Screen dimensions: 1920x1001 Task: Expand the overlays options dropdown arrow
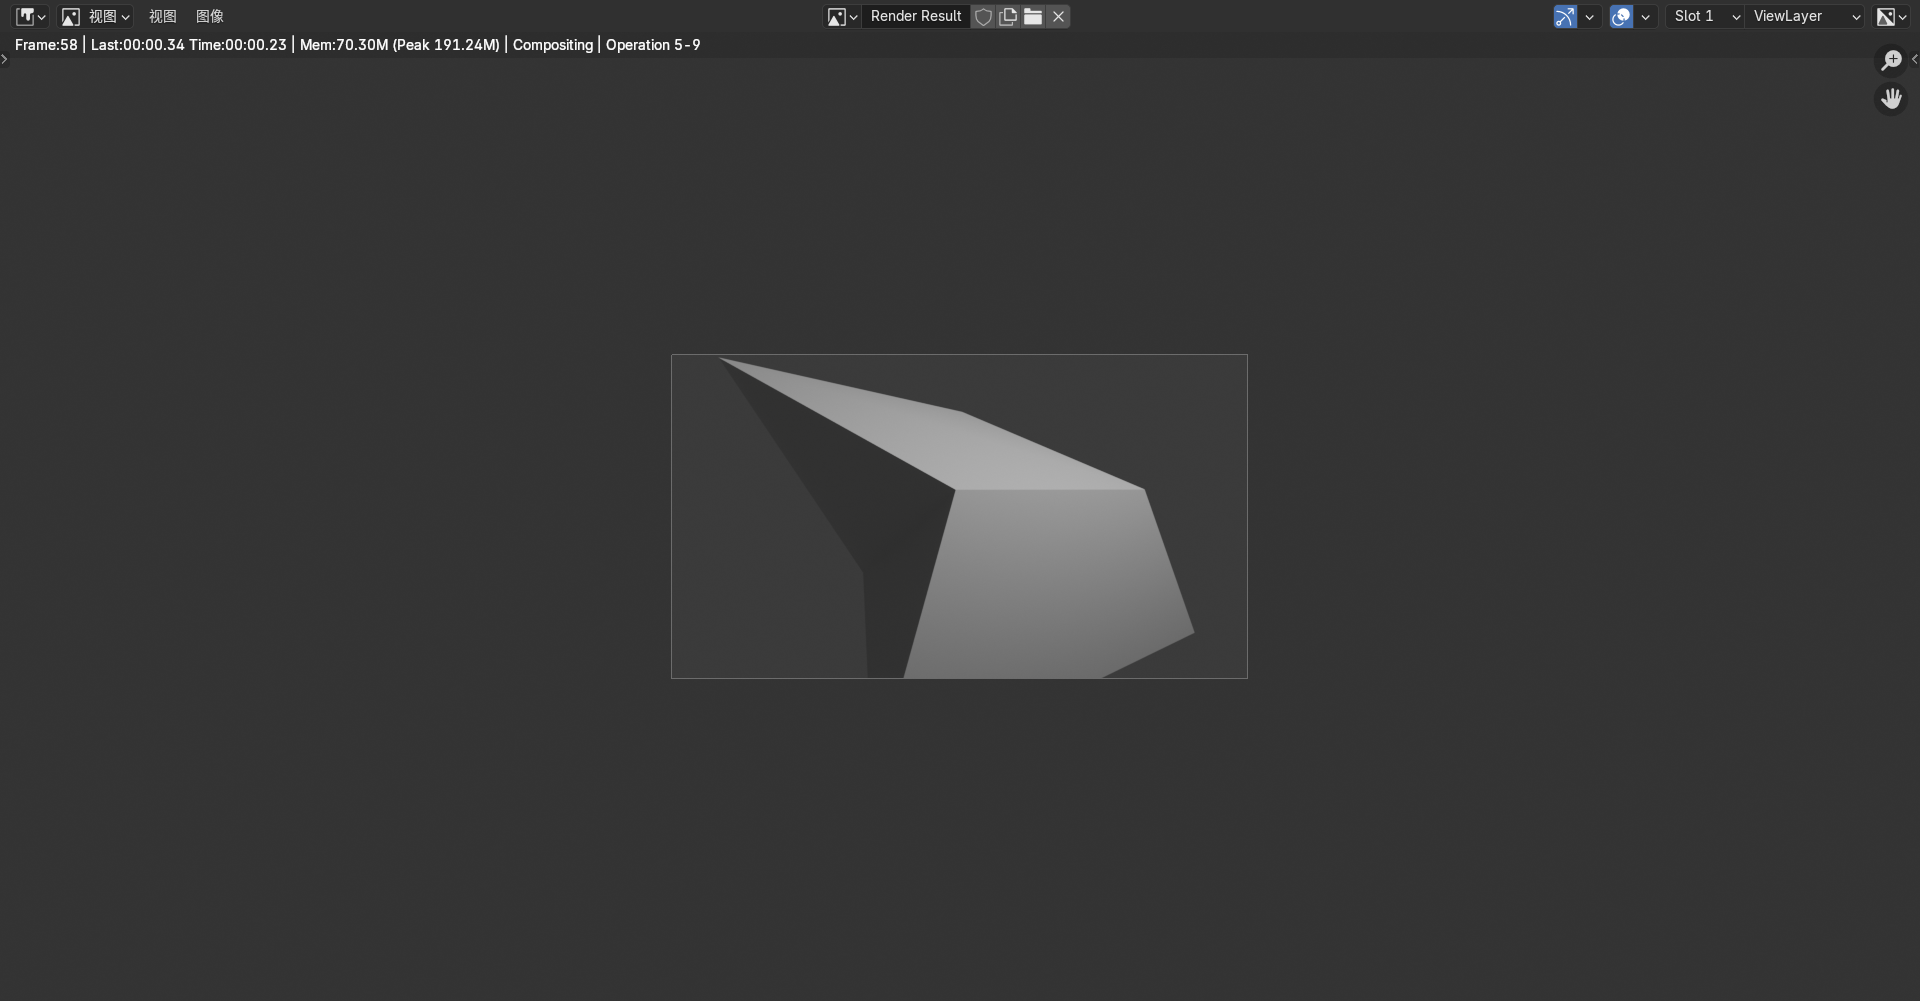(x=1645, y=16)
